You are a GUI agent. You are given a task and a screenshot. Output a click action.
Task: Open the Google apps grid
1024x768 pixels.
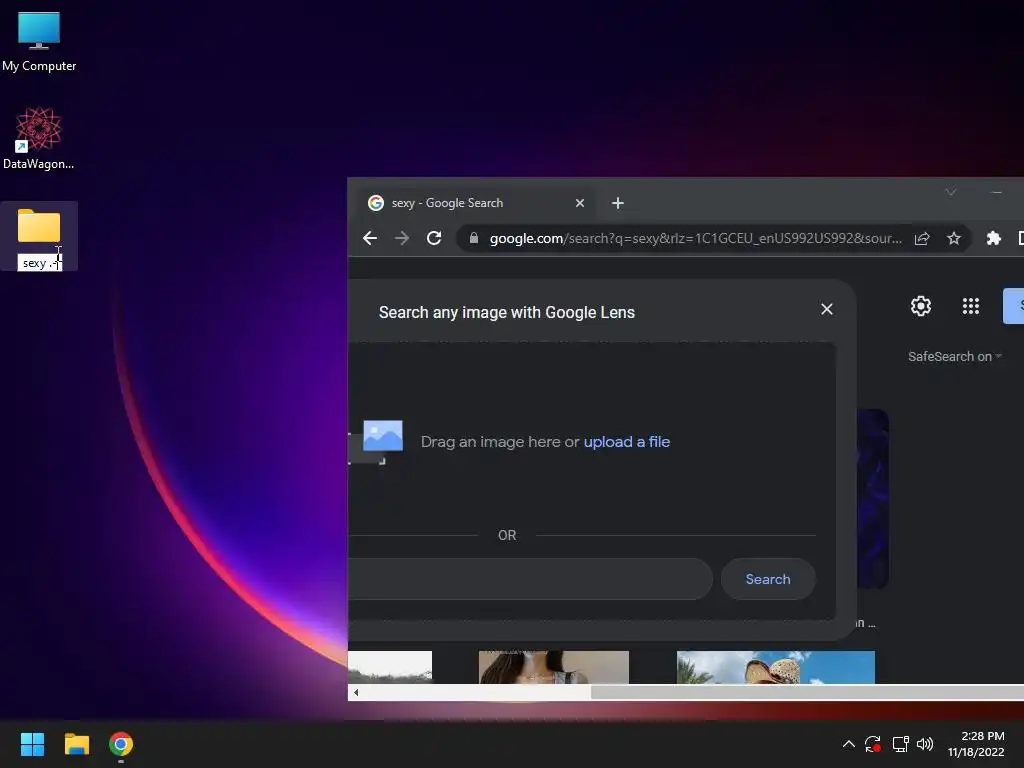point(970,306)
